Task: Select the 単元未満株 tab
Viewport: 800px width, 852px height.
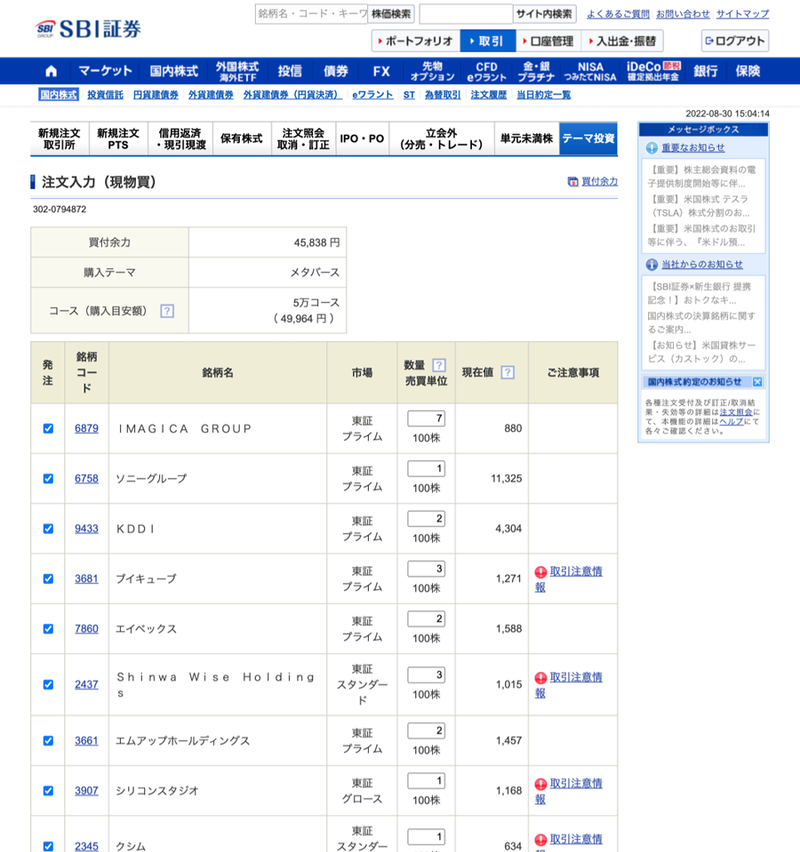Action: pos(526,139)
